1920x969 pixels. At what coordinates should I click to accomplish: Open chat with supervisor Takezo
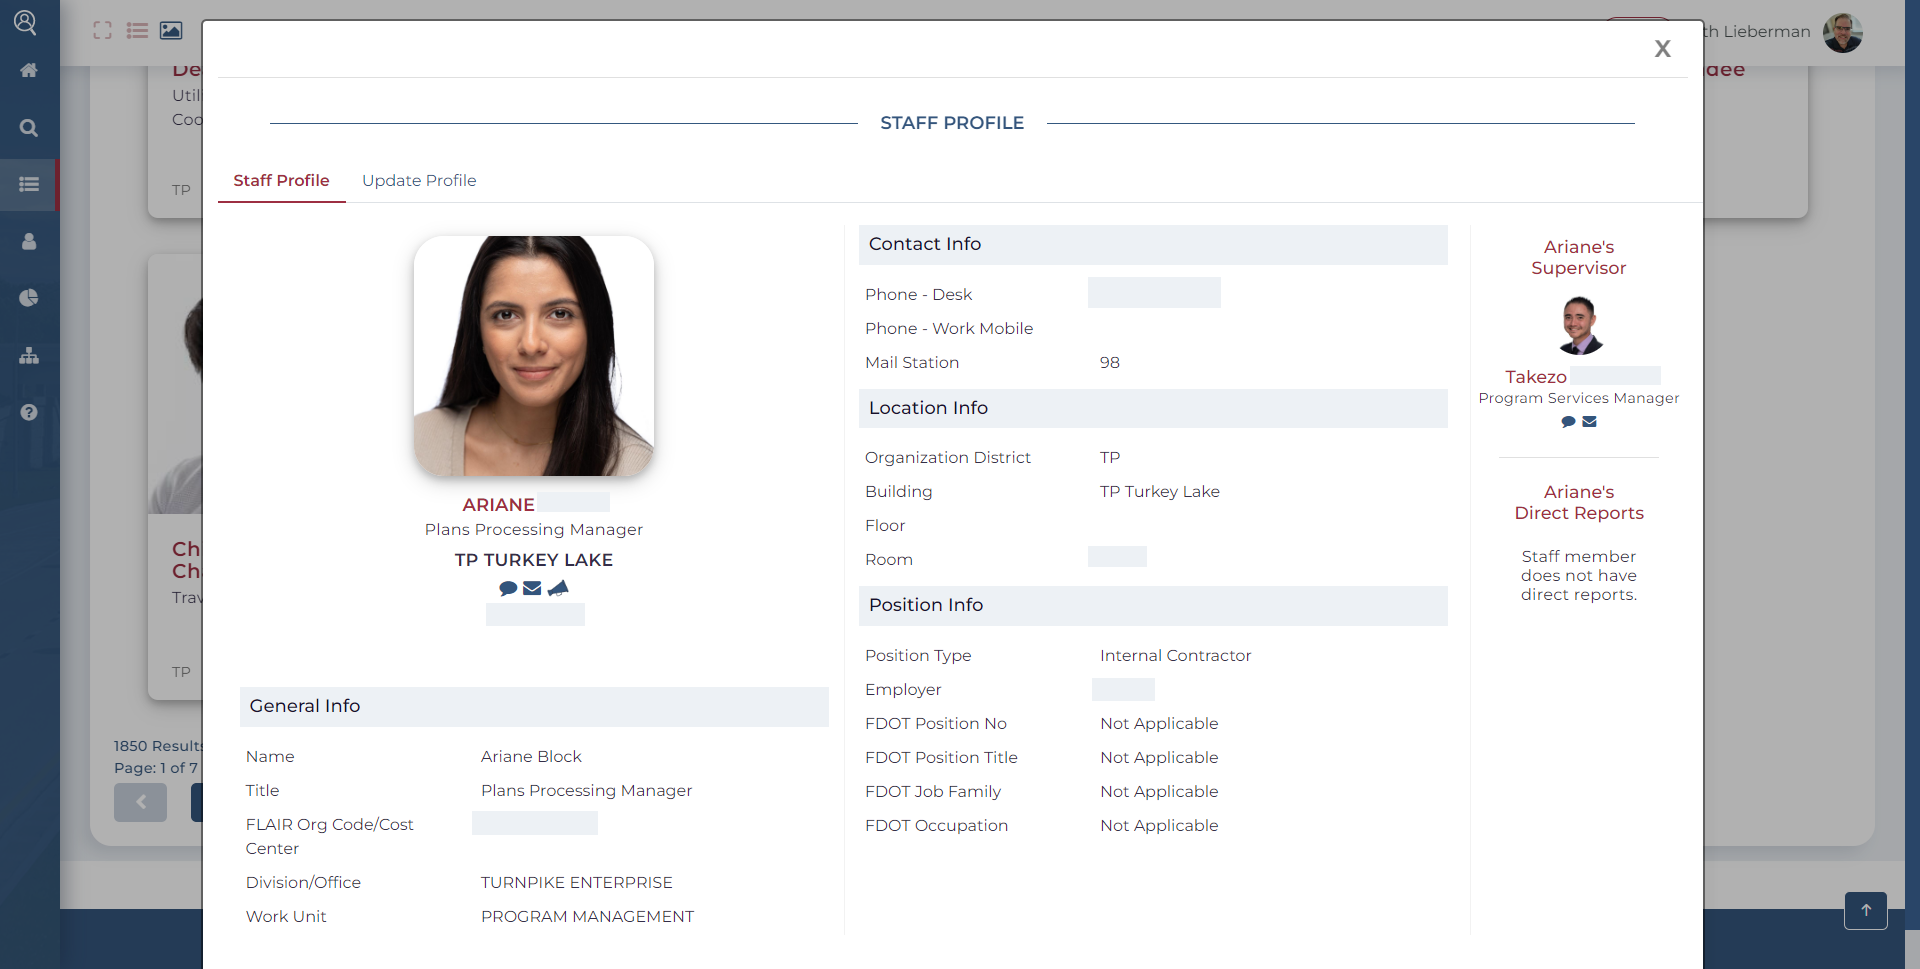coord(1568,422)
